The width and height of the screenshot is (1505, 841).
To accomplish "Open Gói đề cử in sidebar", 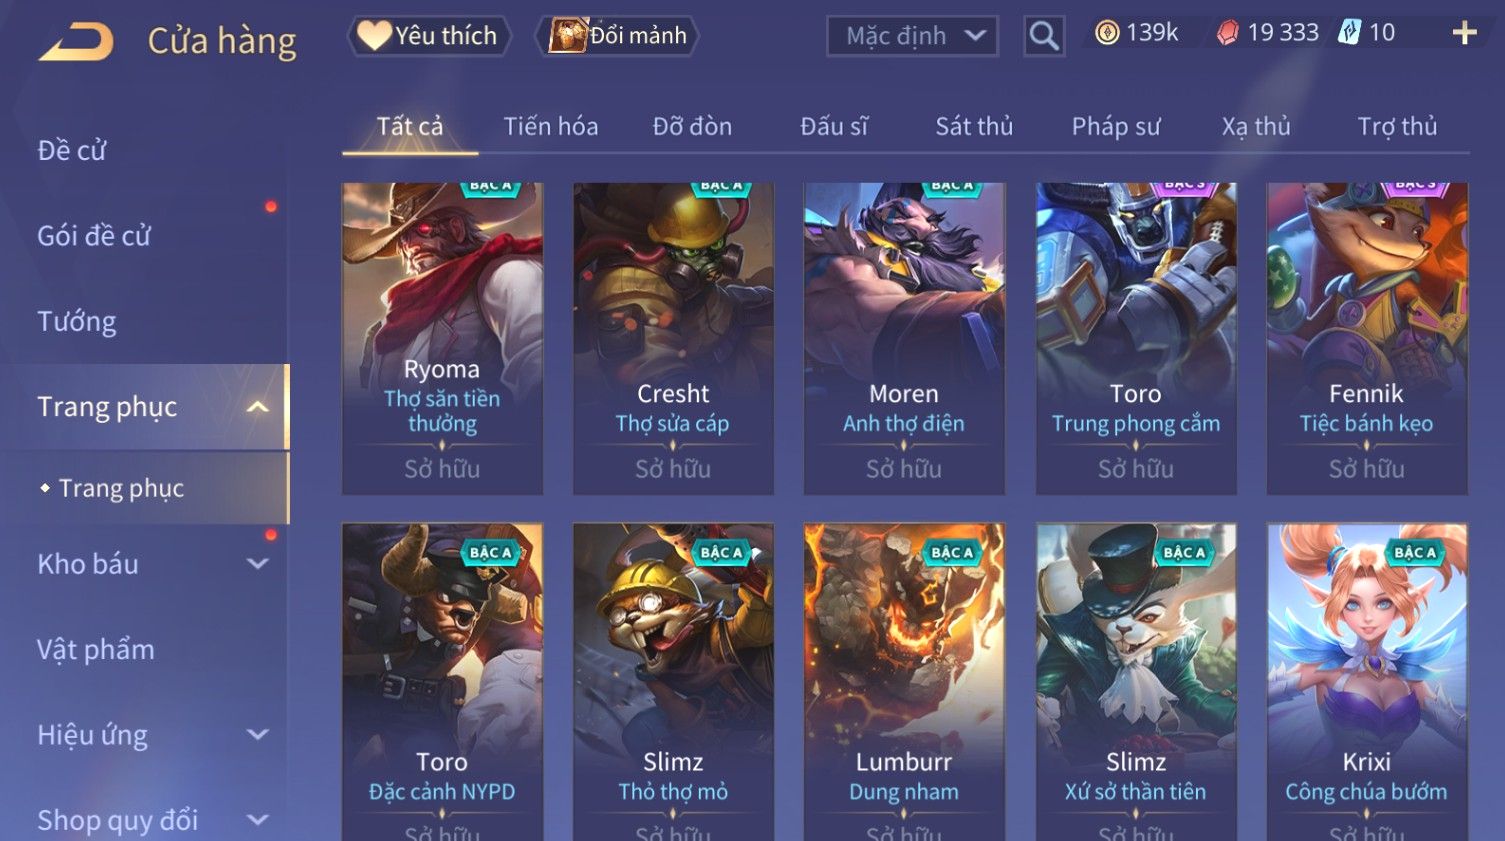I will (94, 236).
